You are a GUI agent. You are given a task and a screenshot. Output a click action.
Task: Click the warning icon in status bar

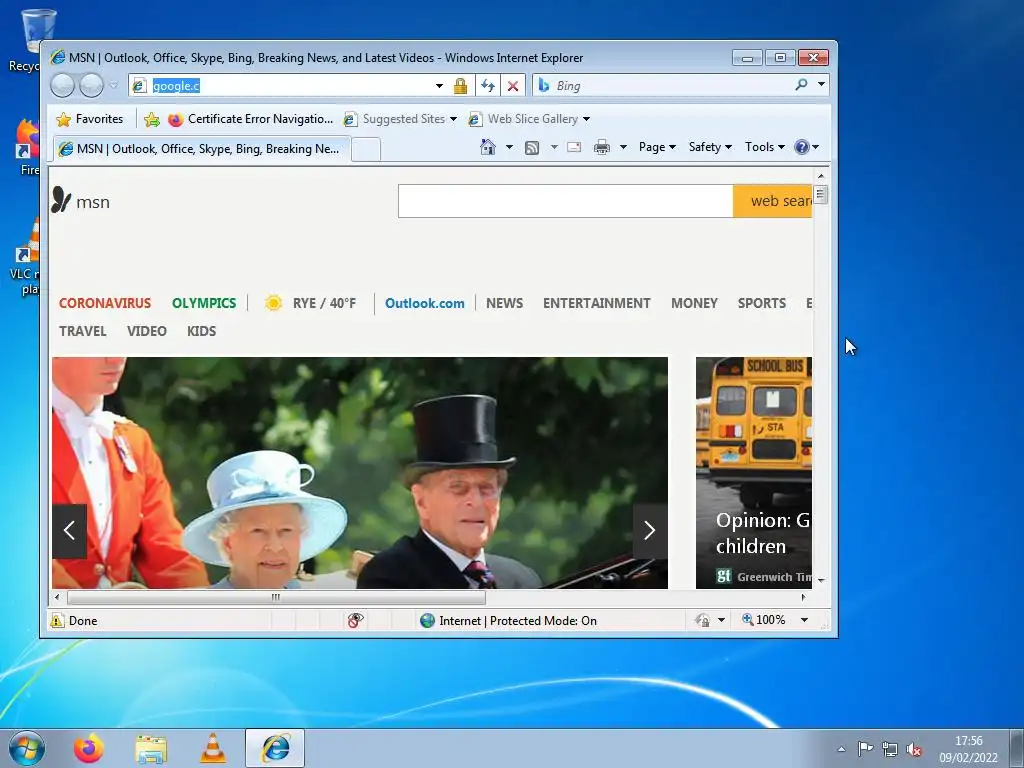[57, 620]
